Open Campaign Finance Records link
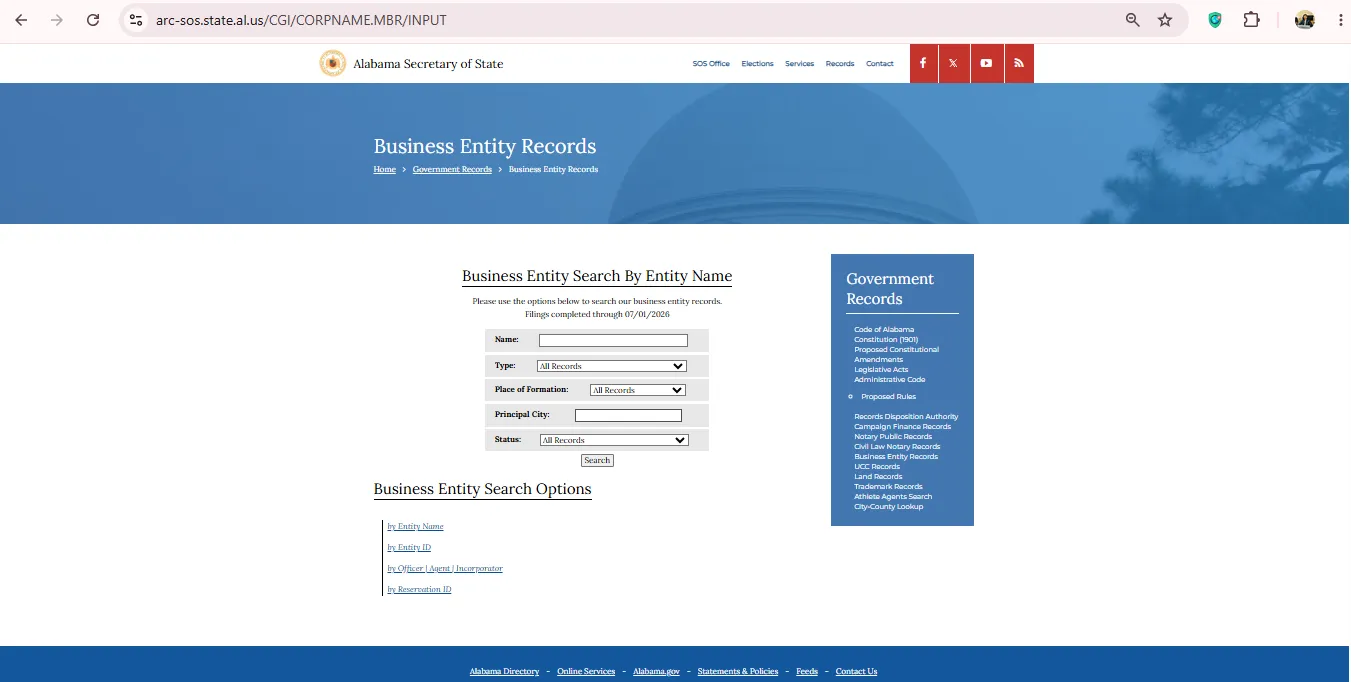The width and height of the screenshot is (1351, 682). (903, 427)
